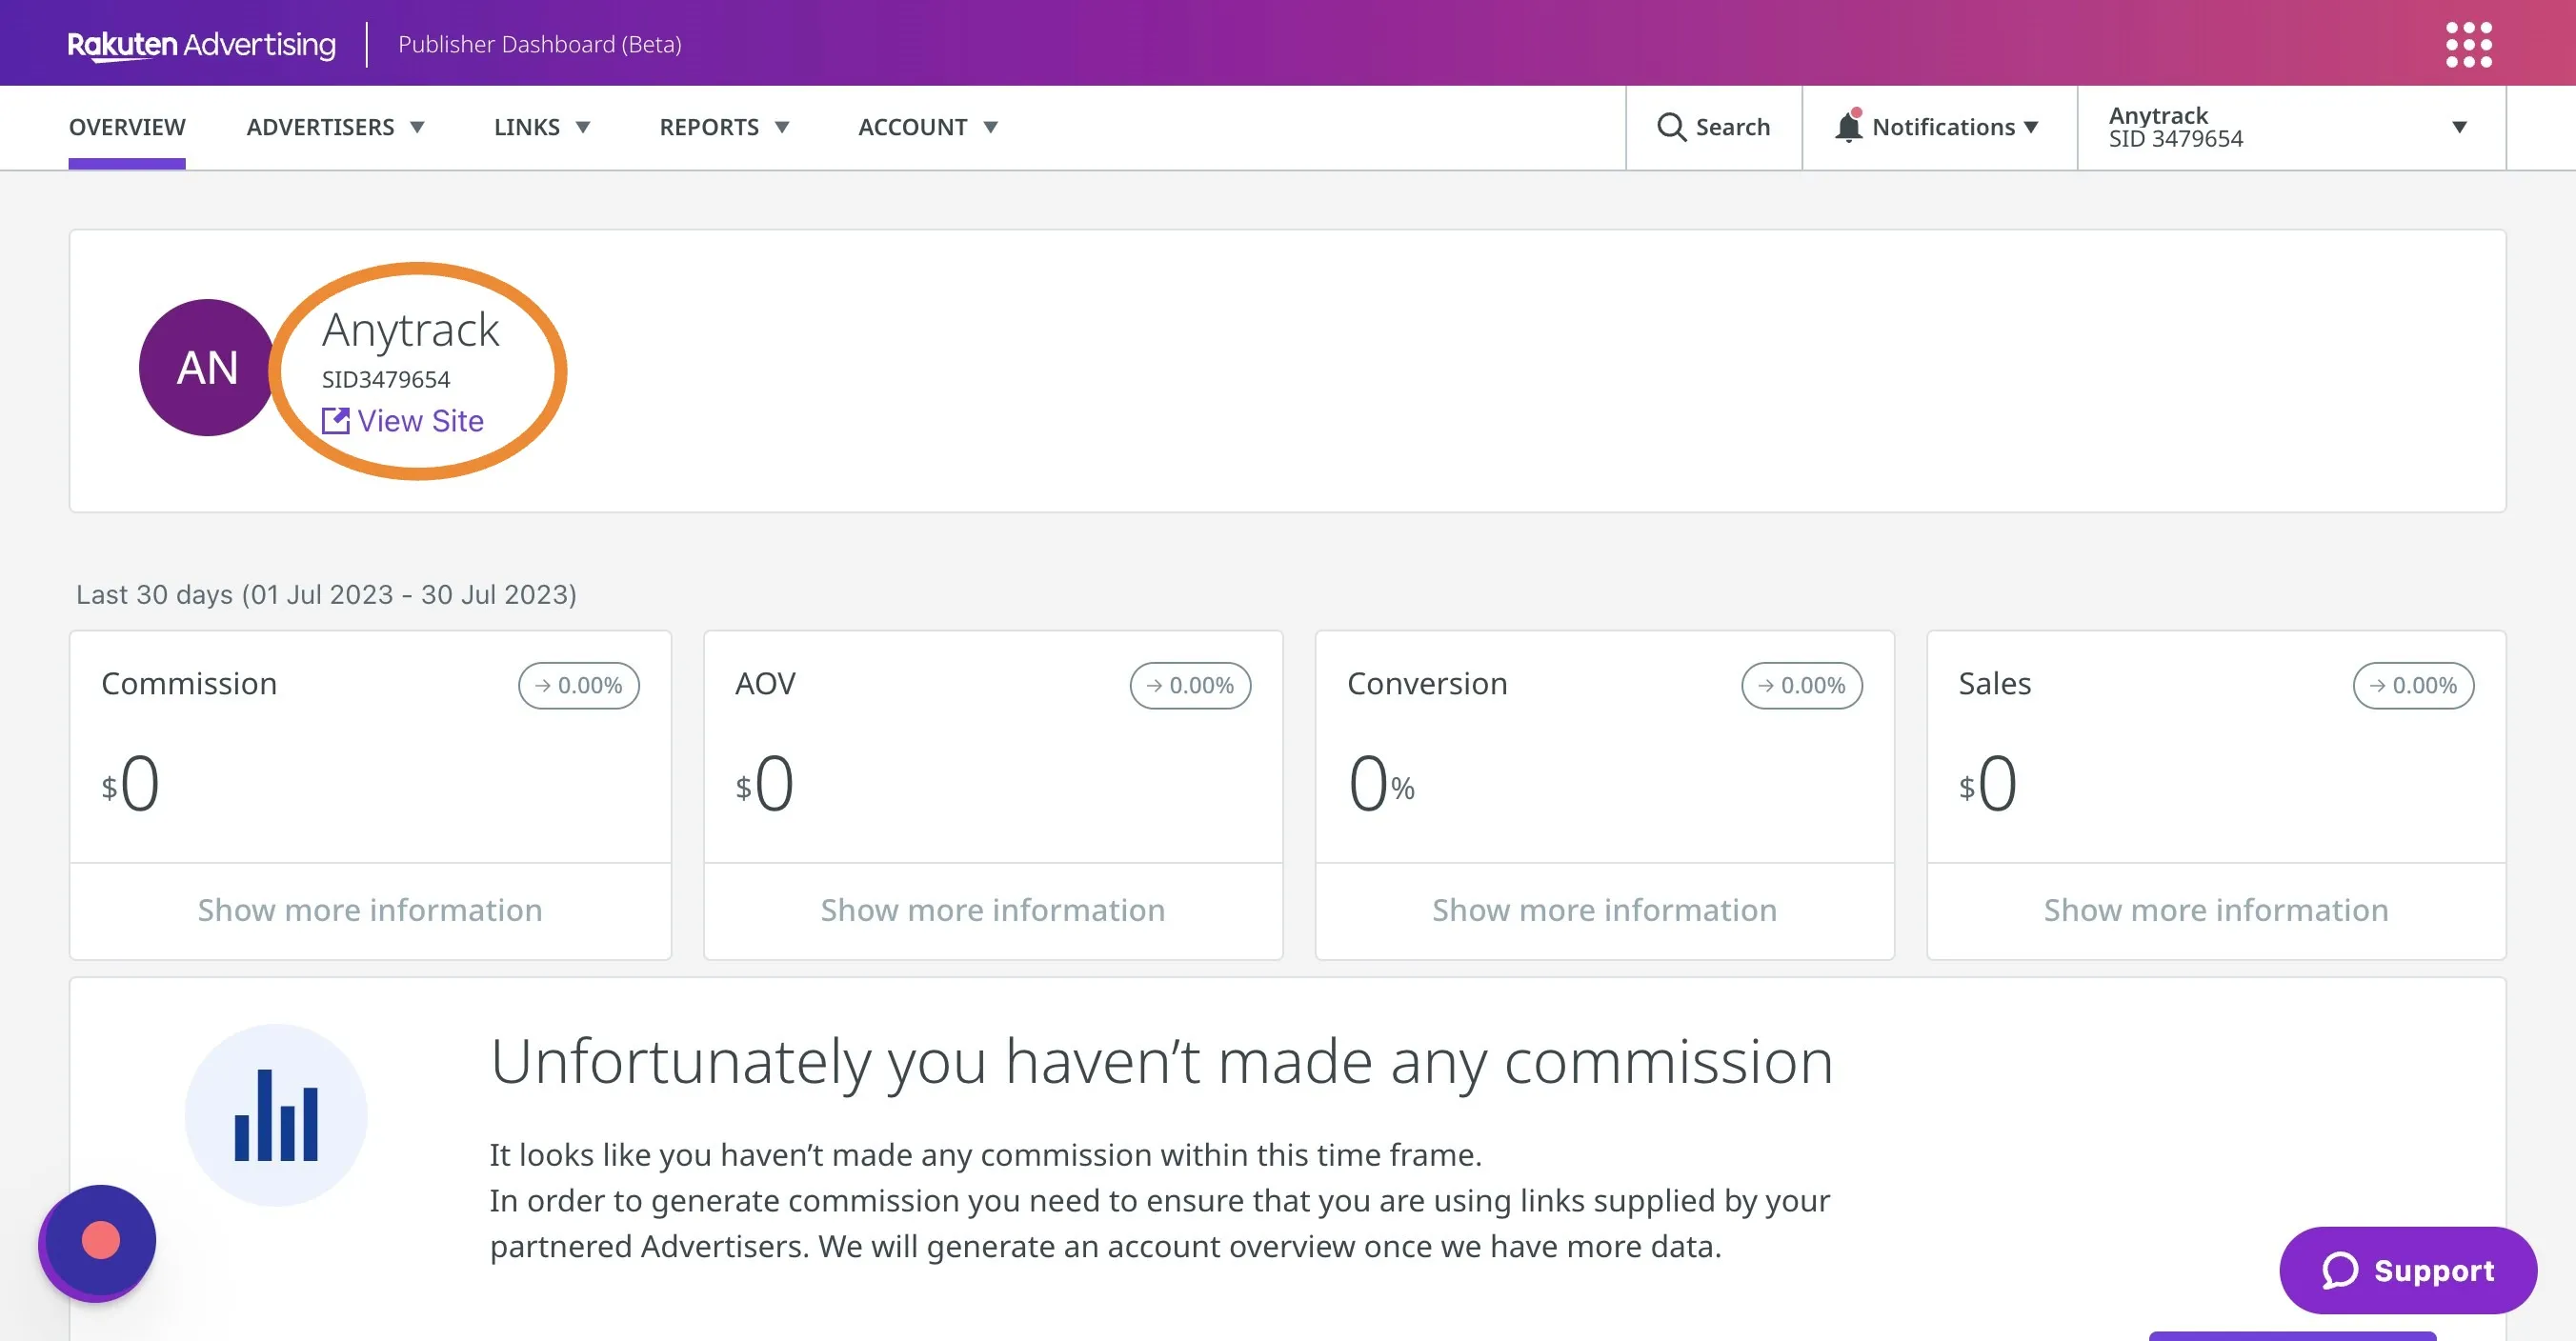Click the Commission card title
This screenshot has width=2576, height=1341.
189,684
